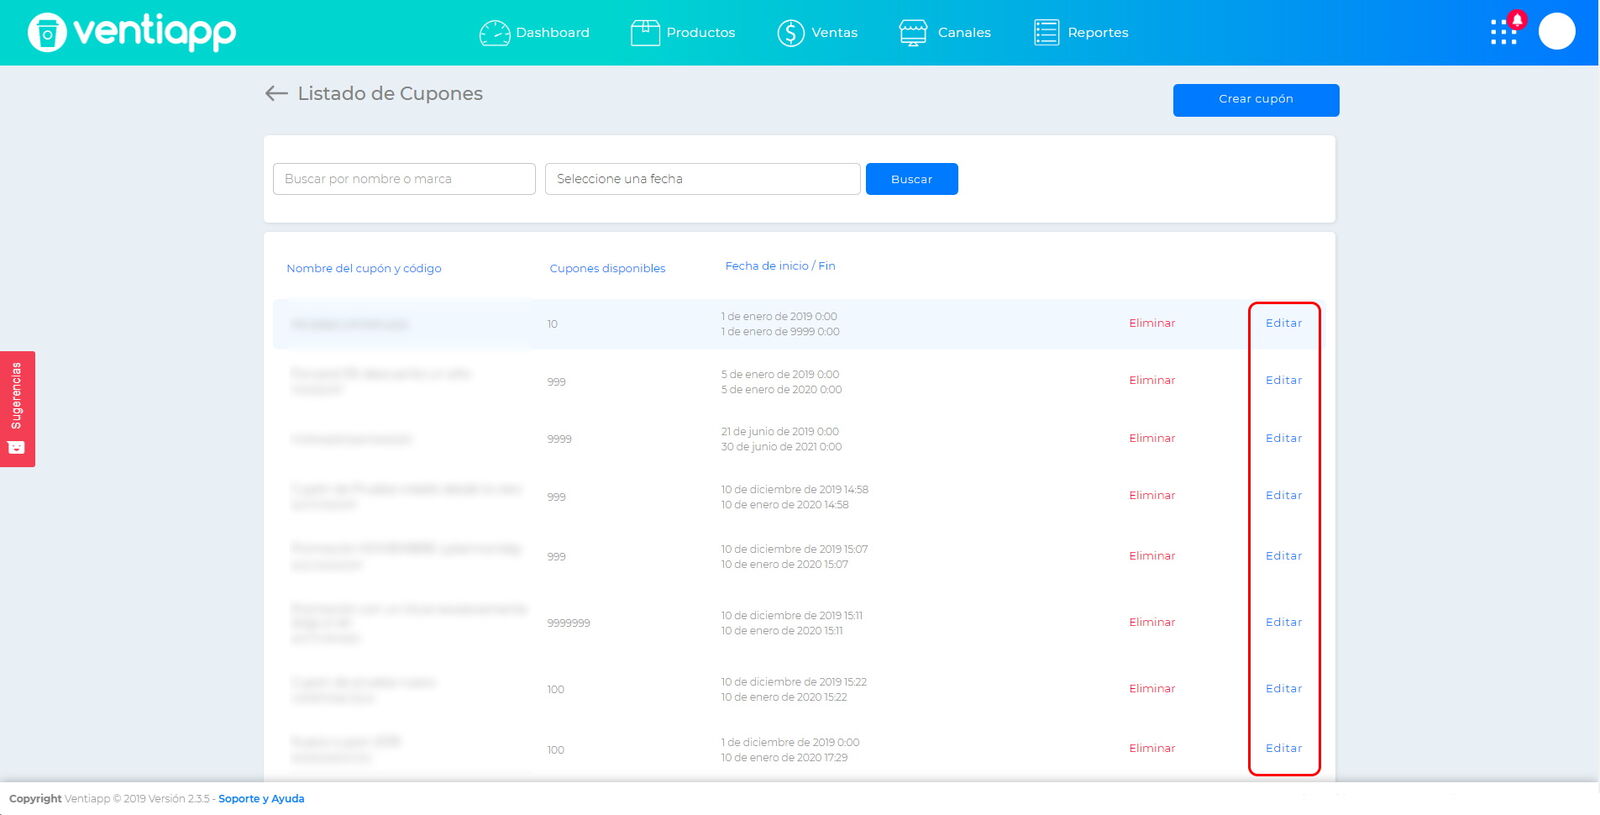This screenshot has width=1600, height=815.
Task: Click the Crear cupón button
Action: pos(1256,100)
